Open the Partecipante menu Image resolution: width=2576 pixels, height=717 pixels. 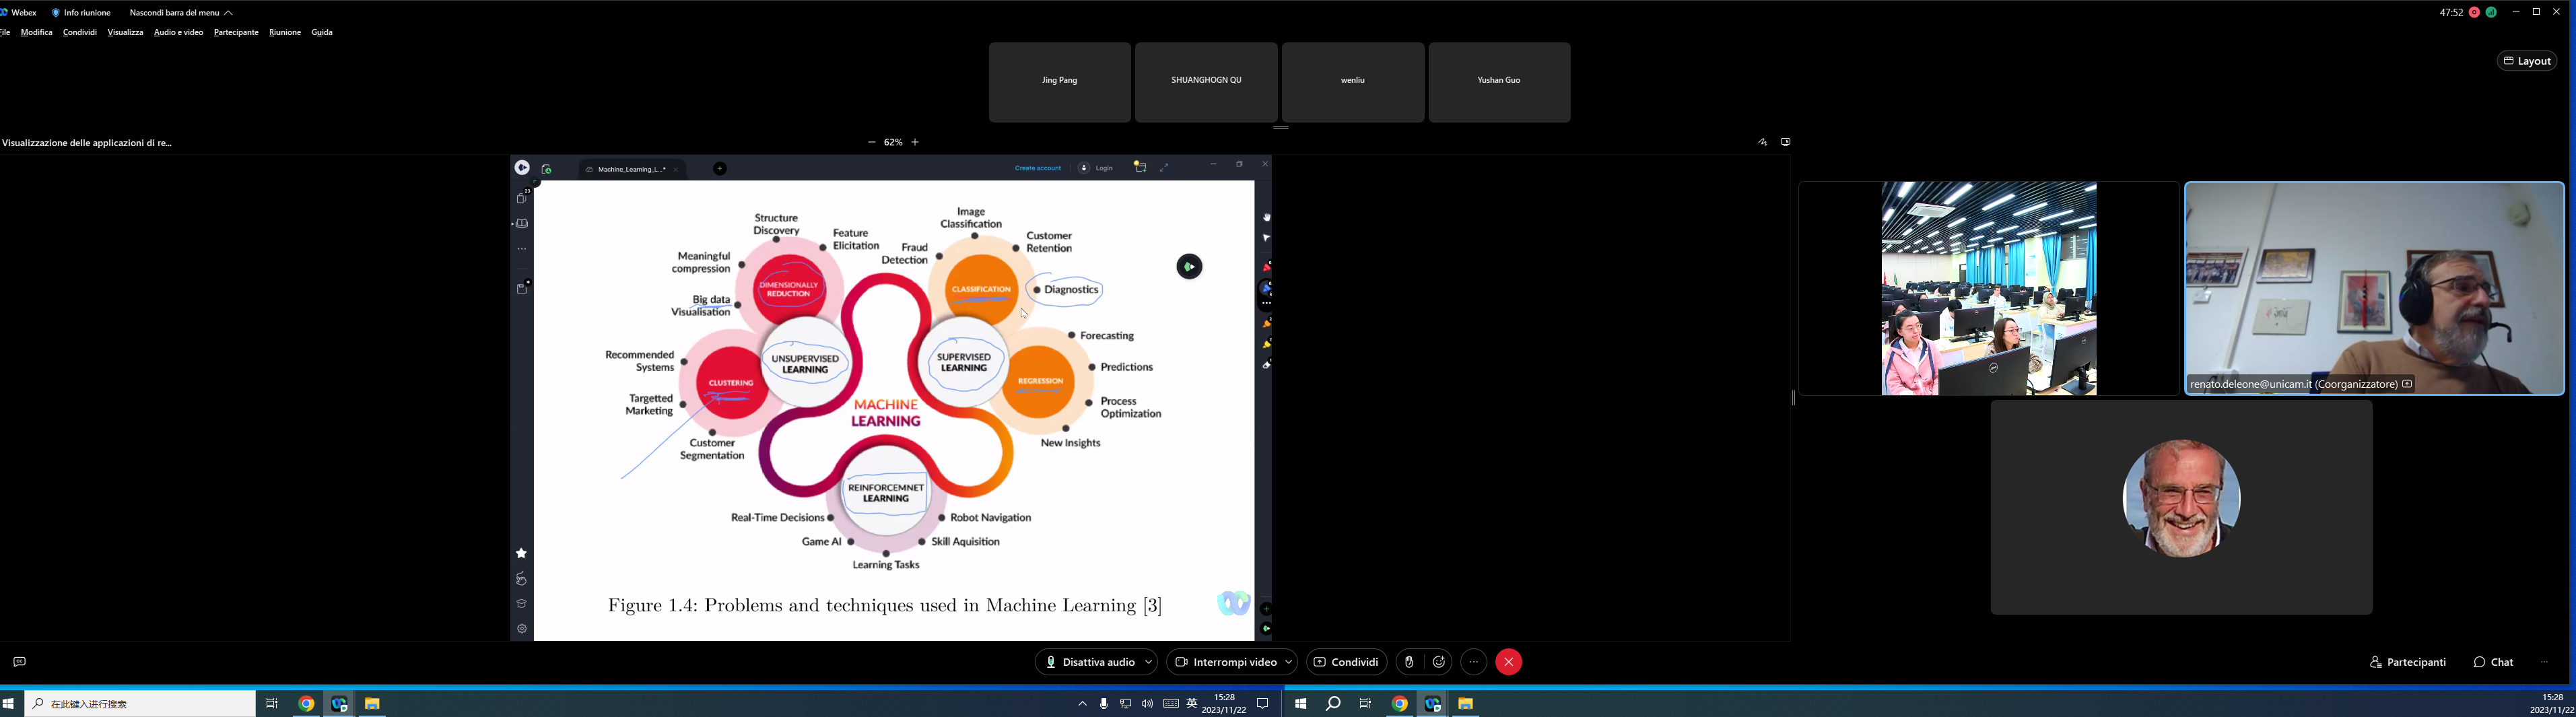[236, 33]
